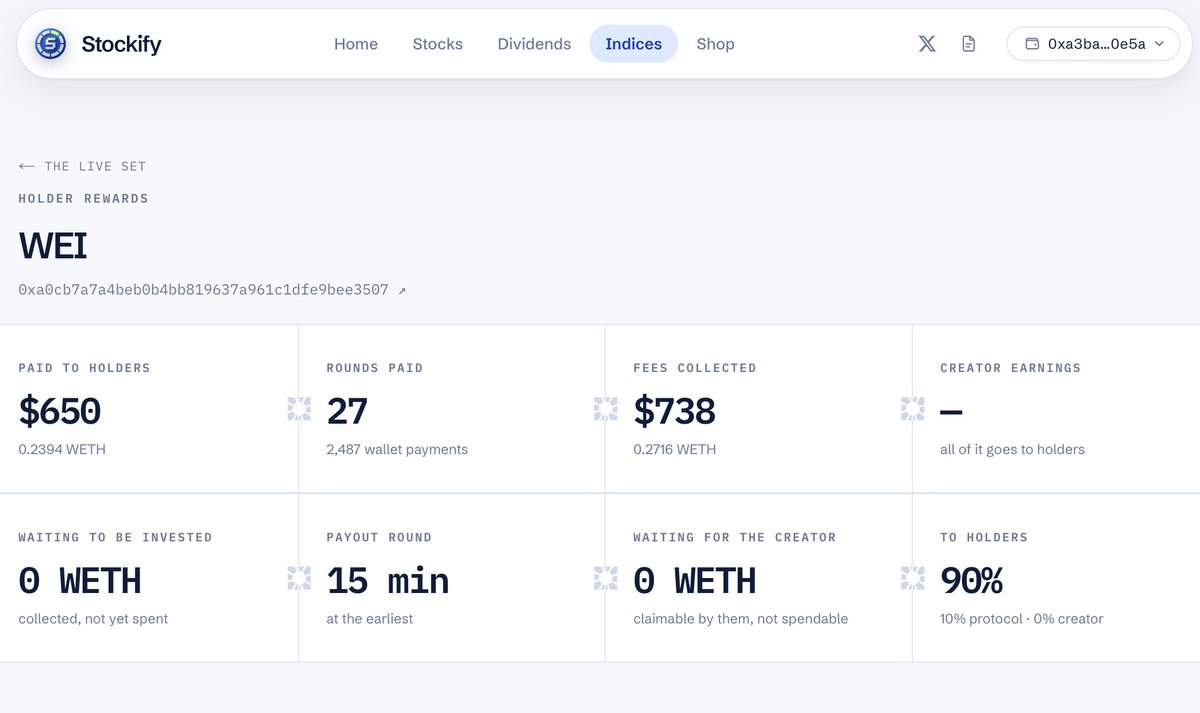Click the ROUNDS PAID label

375,368
